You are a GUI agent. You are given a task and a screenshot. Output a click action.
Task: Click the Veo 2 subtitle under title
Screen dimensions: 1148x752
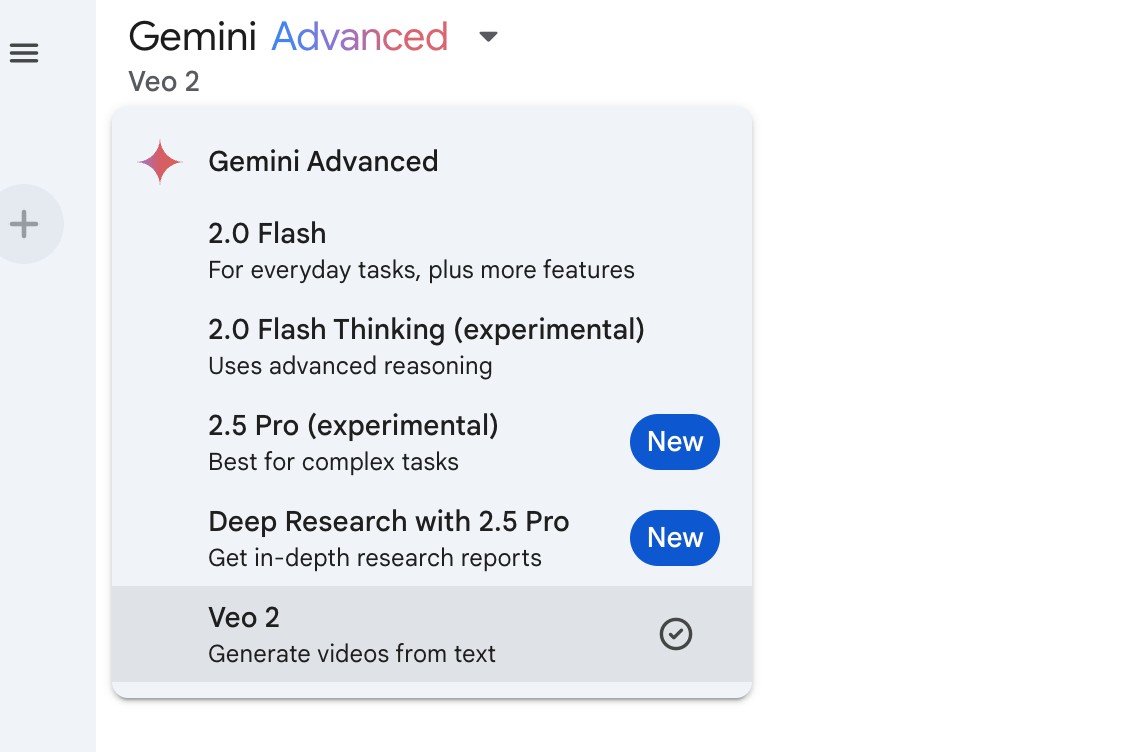(x=164, y=81)
